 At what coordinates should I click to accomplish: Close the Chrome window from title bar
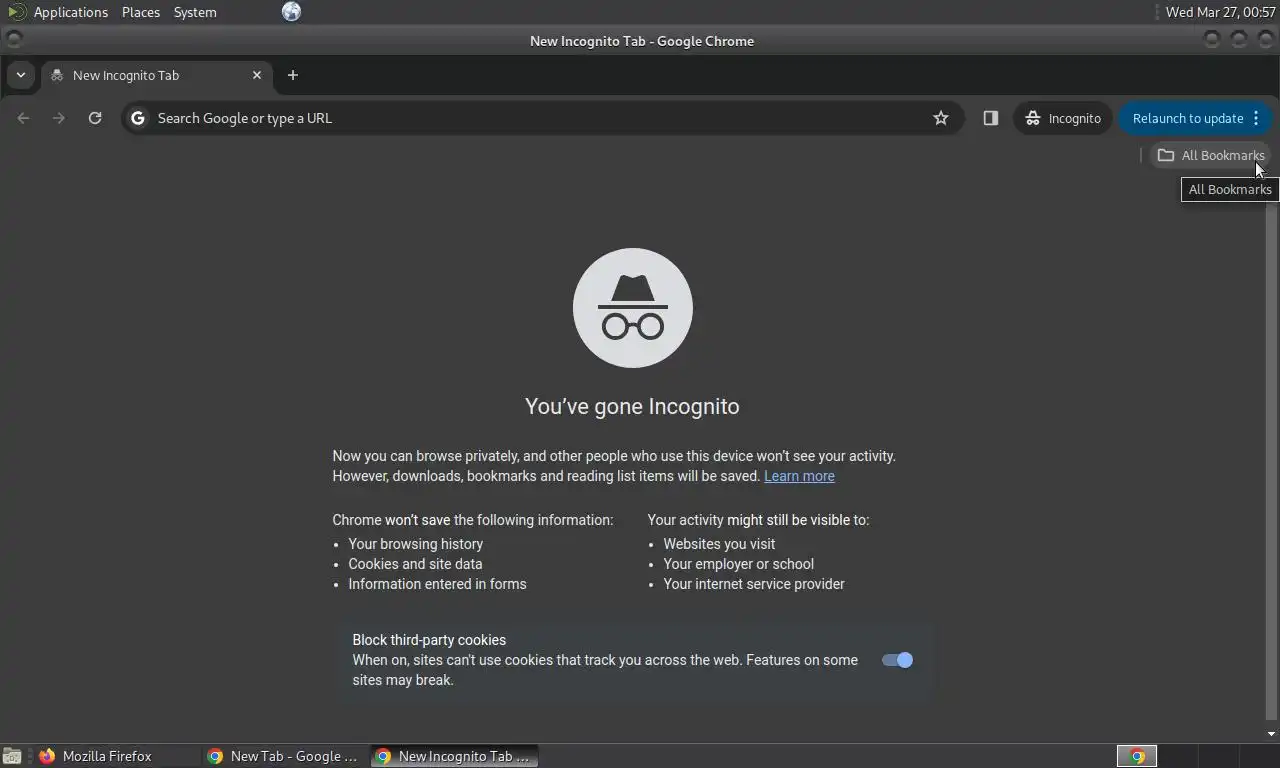(x=1265, y=40)
